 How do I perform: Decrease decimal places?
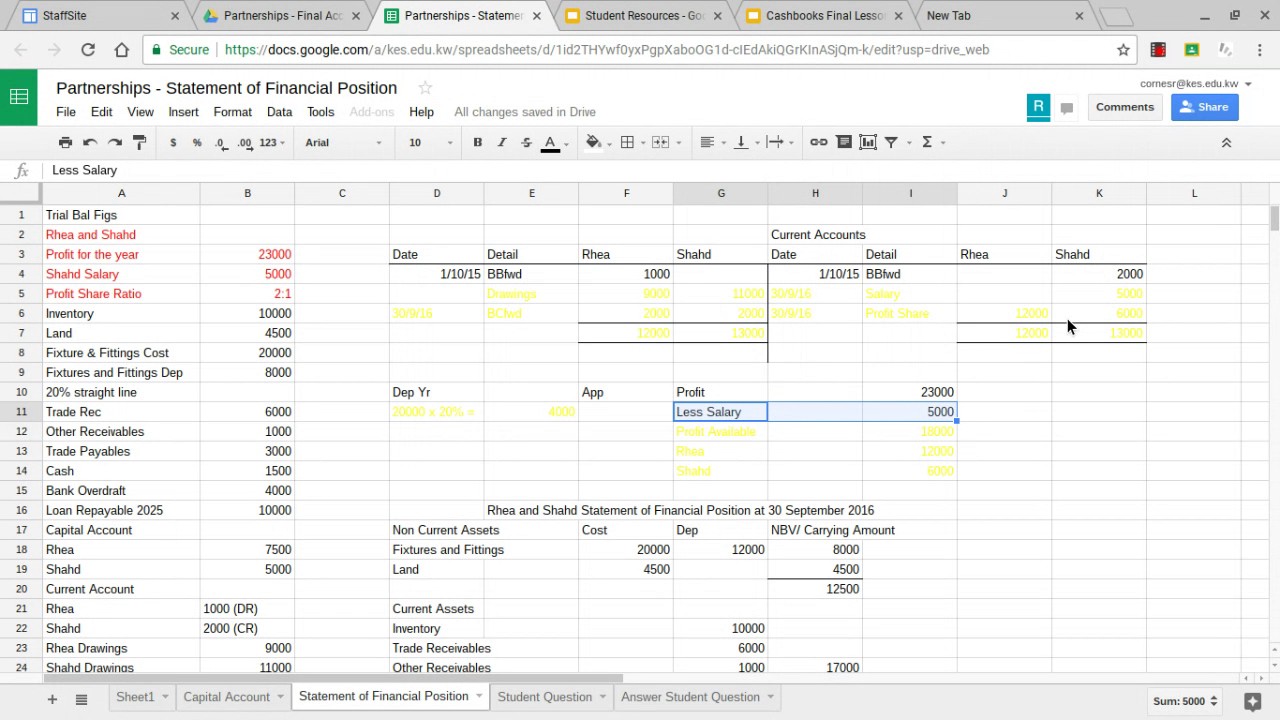click(221, 143)
